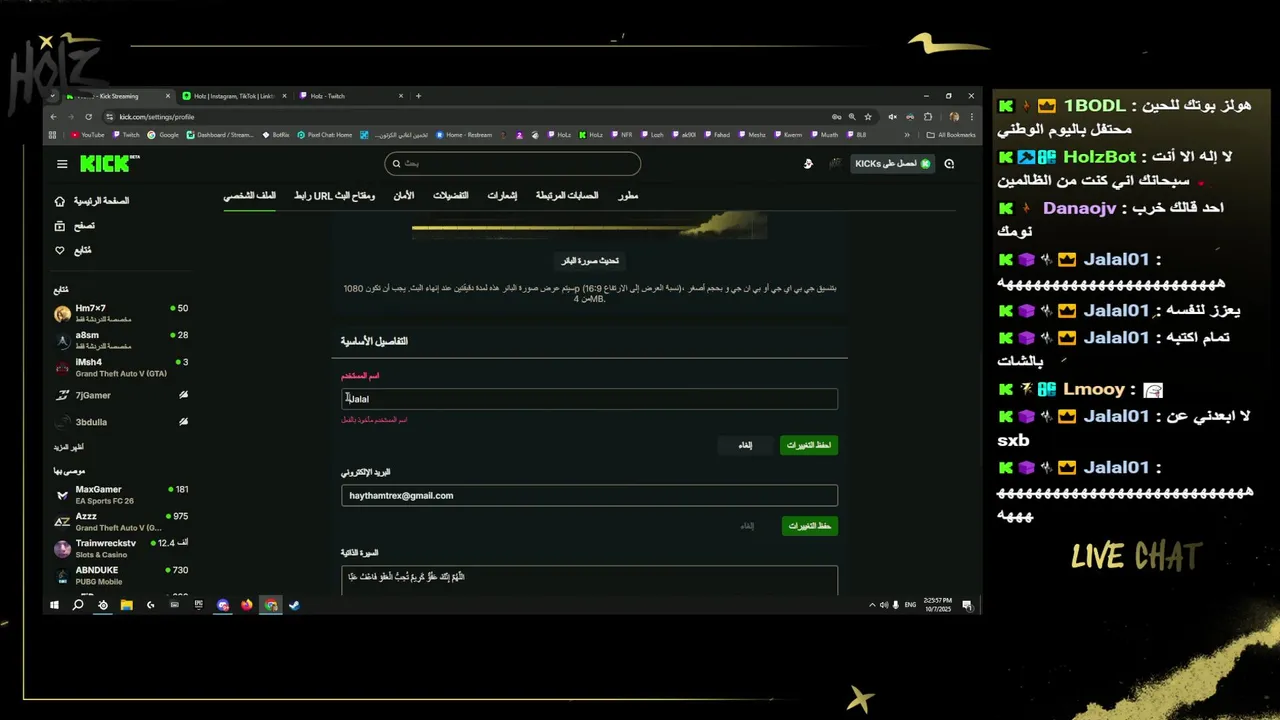Click the Get KICKs button
The image size is (1280, 720).
(x=892, y=163)
